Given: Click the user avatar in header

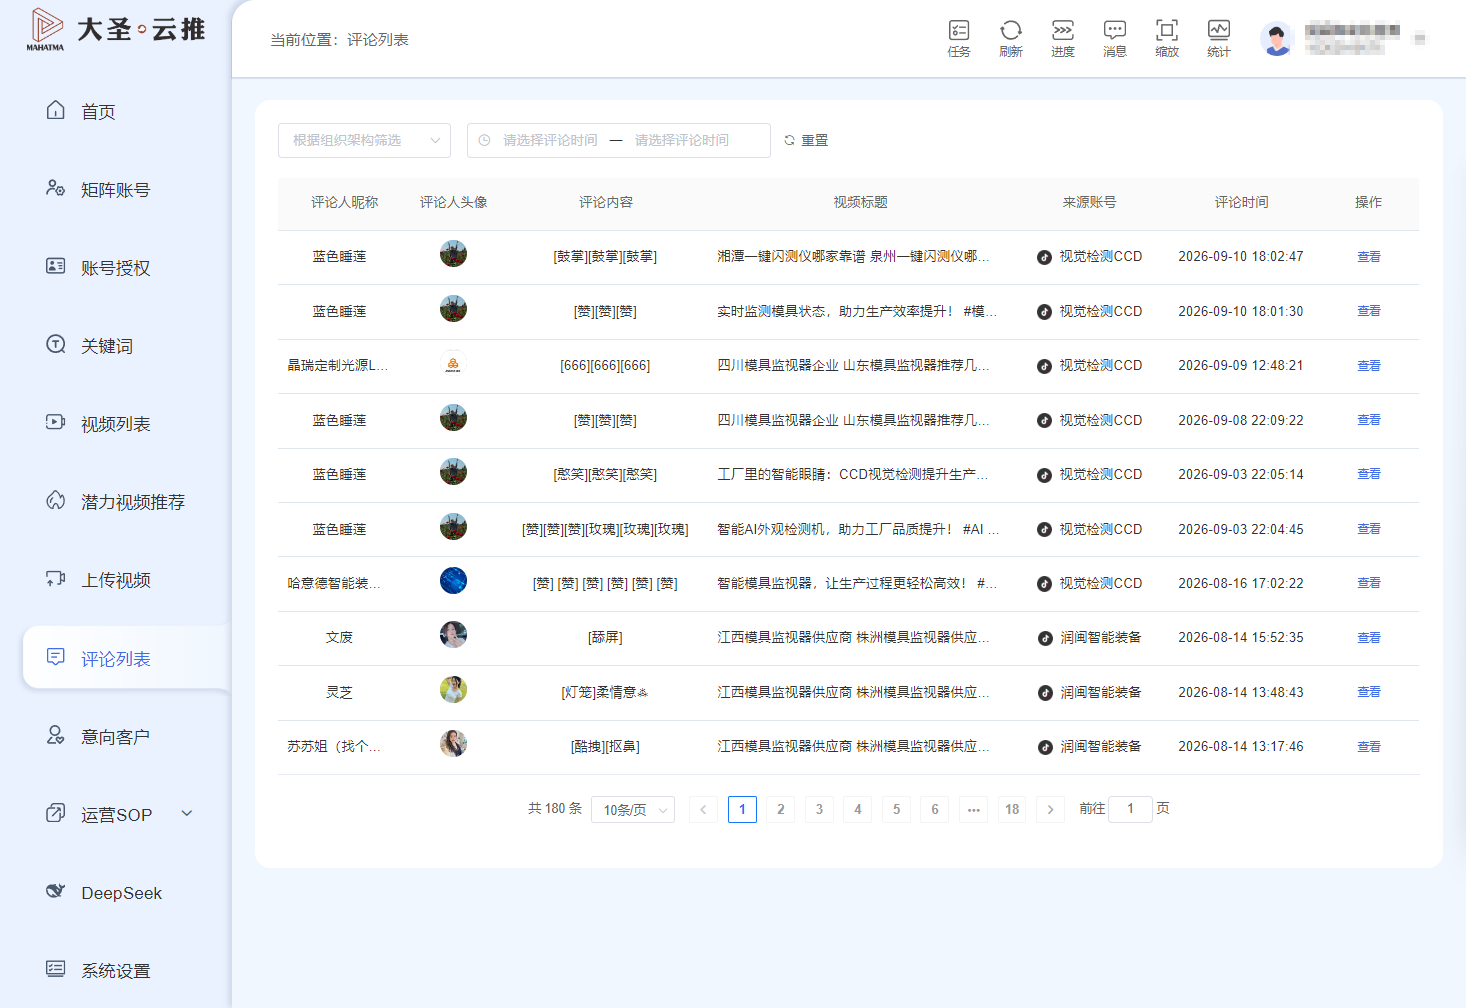Looking at the screenshot, I should pos(1277,39).
